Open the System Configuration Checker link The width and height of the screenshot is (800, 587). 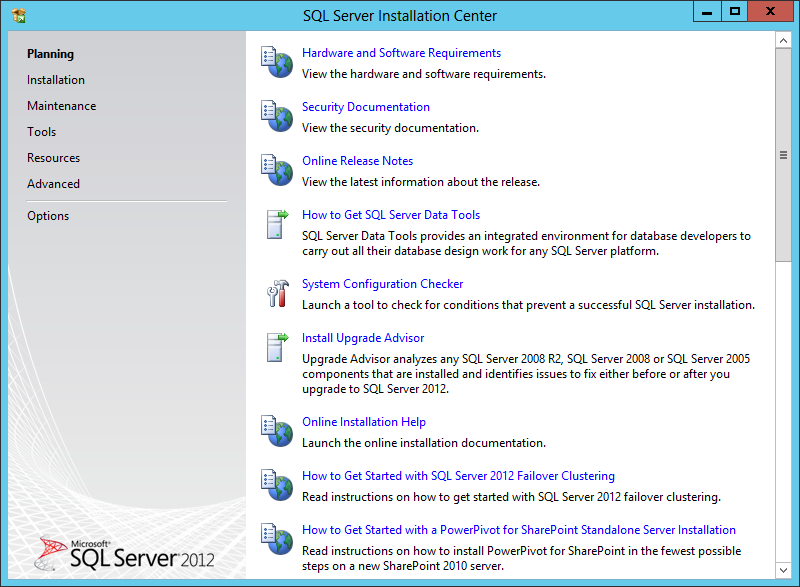coord(383,284)
